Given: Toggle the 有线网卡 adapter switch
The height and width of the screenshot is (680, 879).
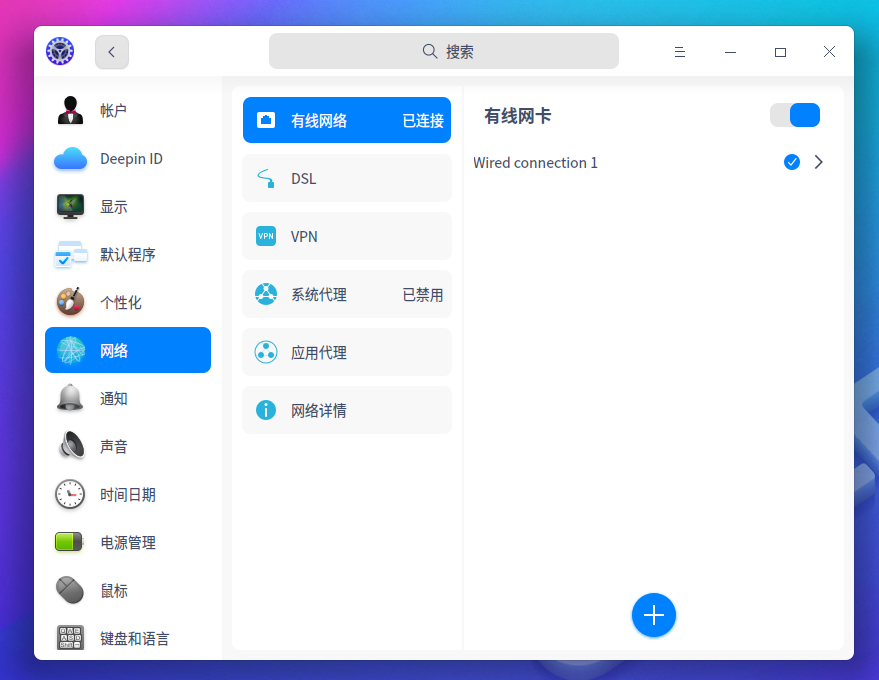Looking at the screenshot, I should click(x=794, y=115).
